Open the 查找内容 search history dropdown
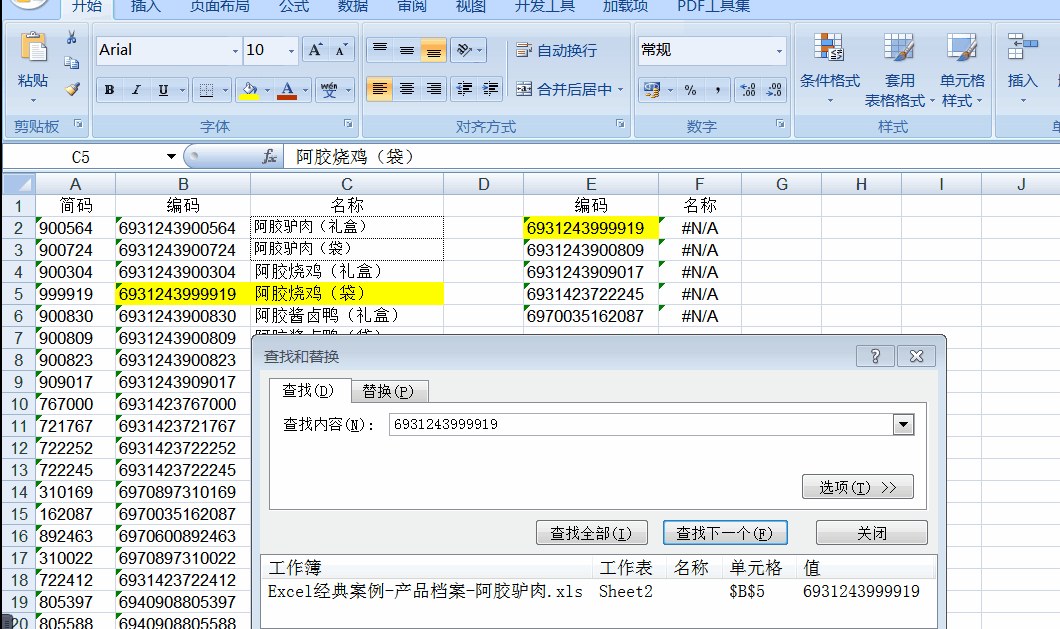The height and width of the screenshot is (629, 1060). point(903,424)
